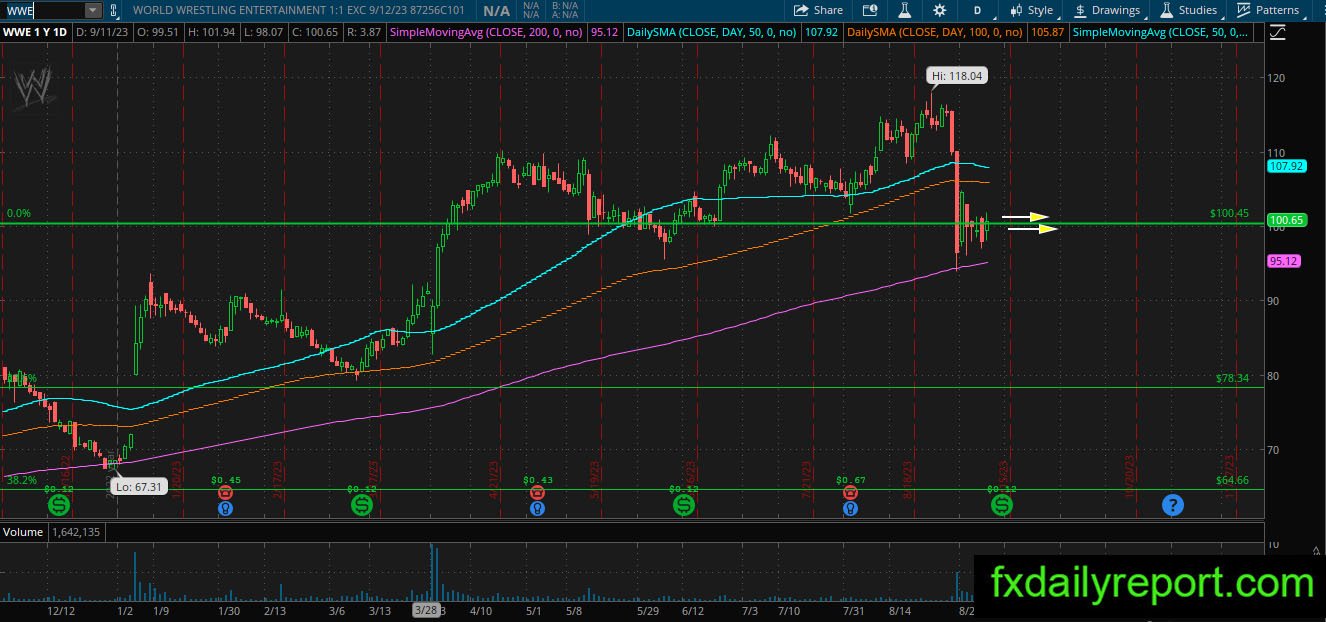
Task: Open the Style dropdown menu
Action: 1030,10
